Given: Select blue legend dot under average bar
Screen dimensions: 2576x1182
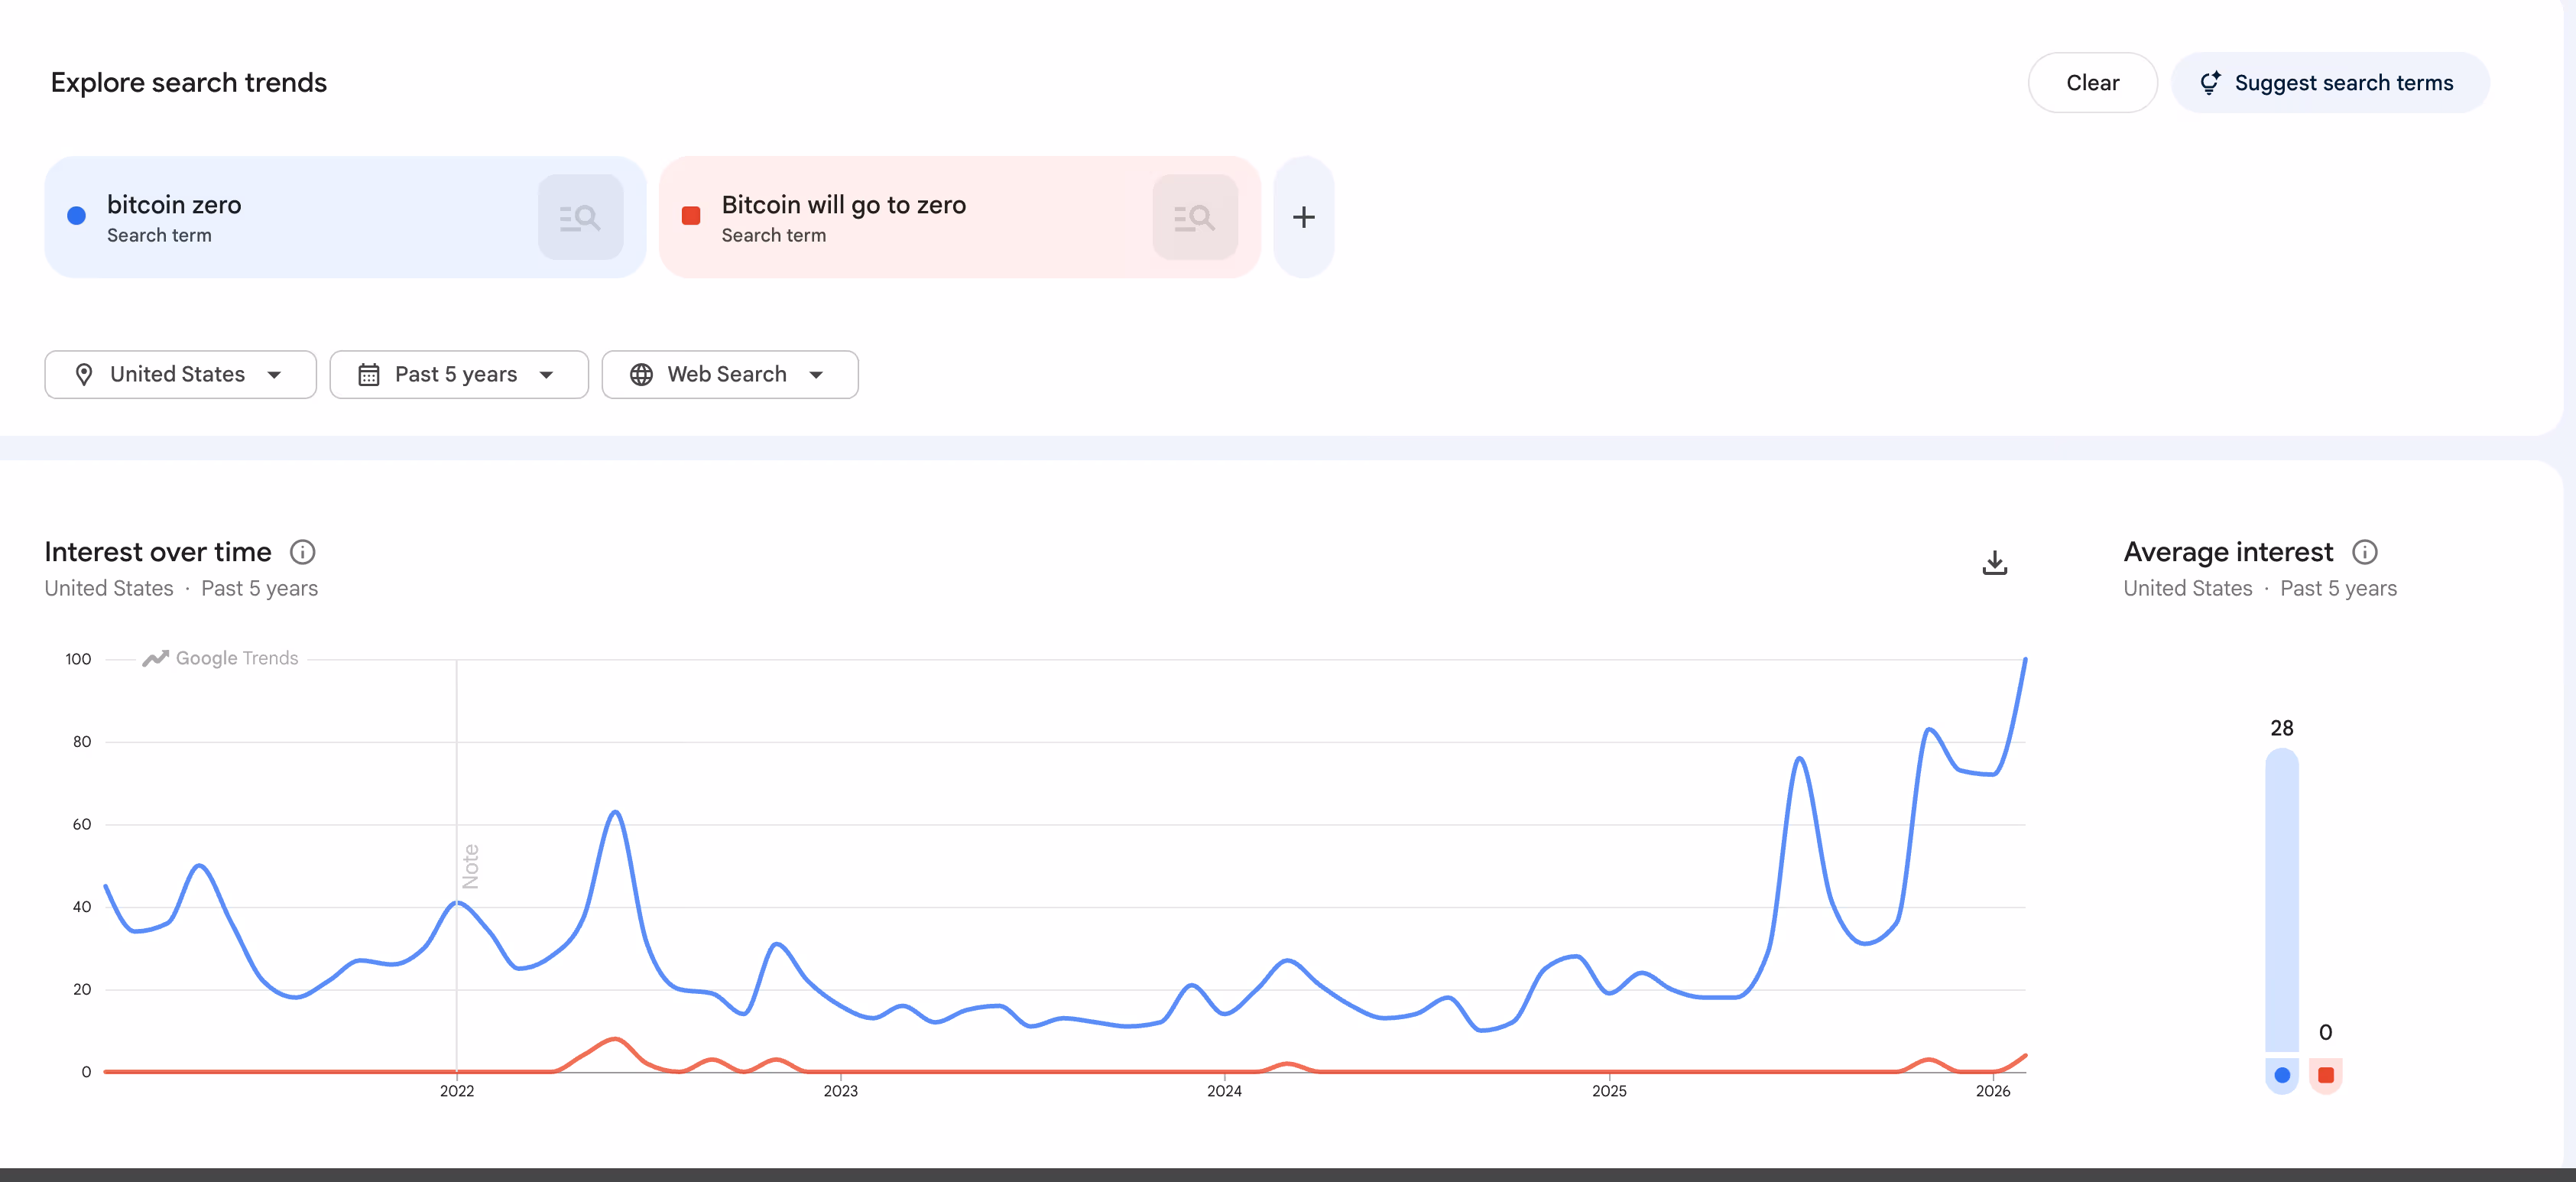Looking at the screenshot, I should [x=2281, y=1075].
